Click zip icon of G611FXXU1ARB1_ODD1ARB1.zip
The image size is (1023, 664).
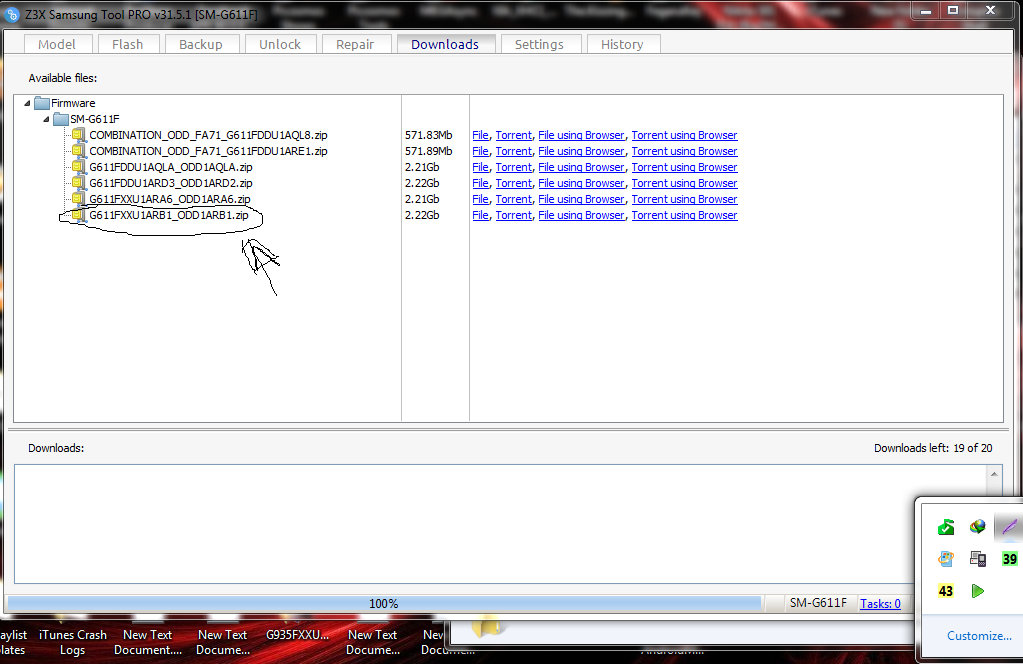tap(78, 215)
